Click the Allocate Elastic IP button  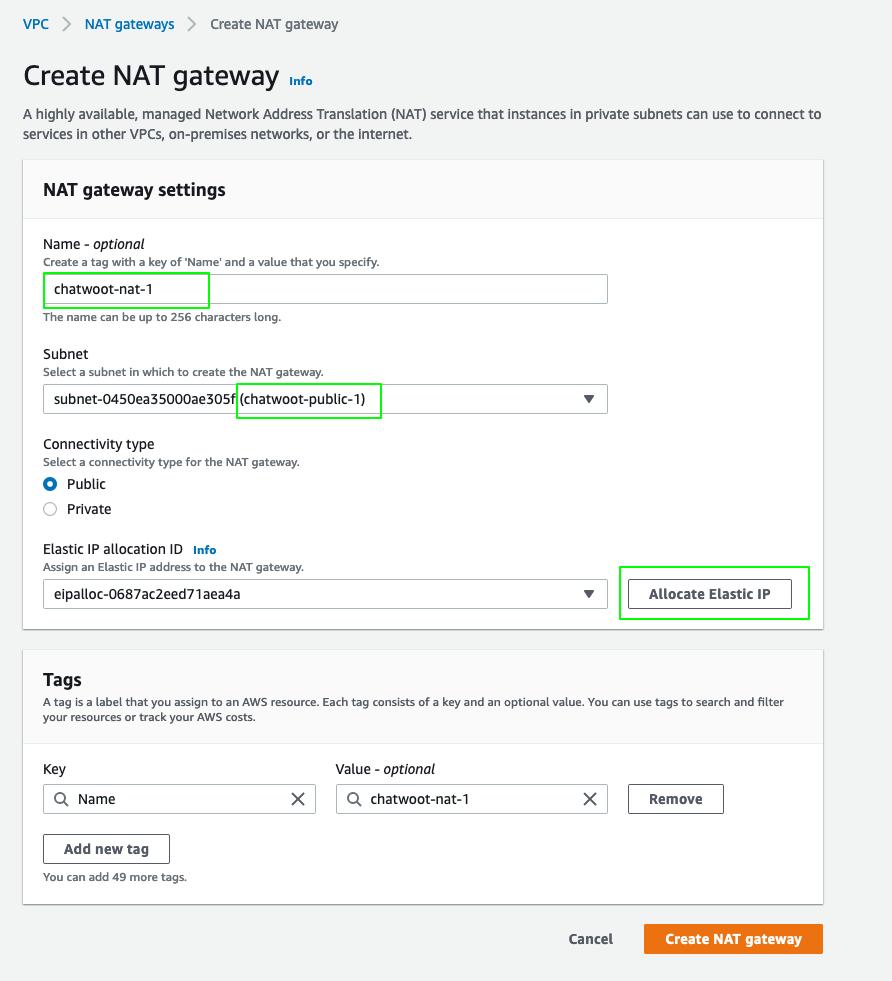coord(709,594)
